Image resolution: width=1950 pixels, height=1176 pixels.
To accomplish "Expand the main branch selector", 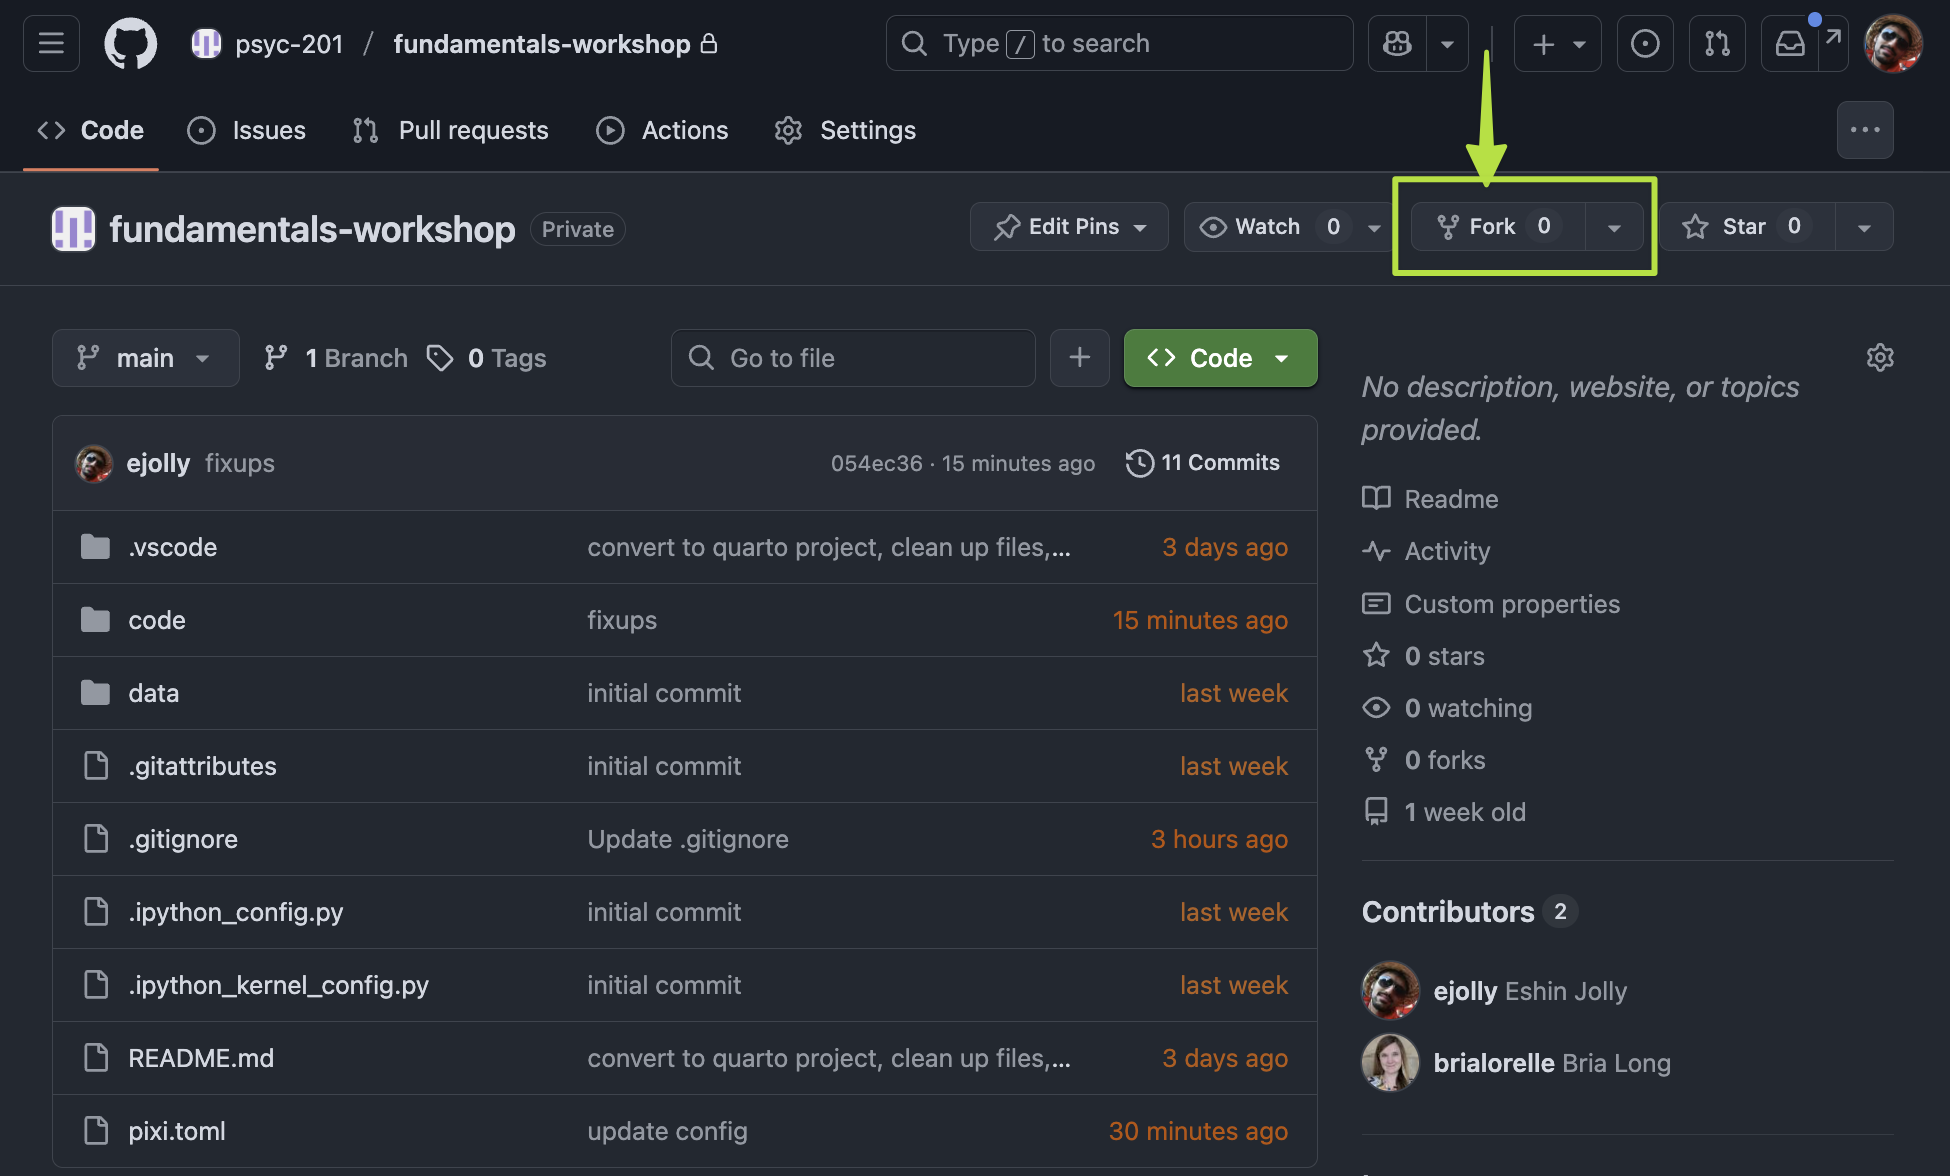I will [x=145, y=358].
